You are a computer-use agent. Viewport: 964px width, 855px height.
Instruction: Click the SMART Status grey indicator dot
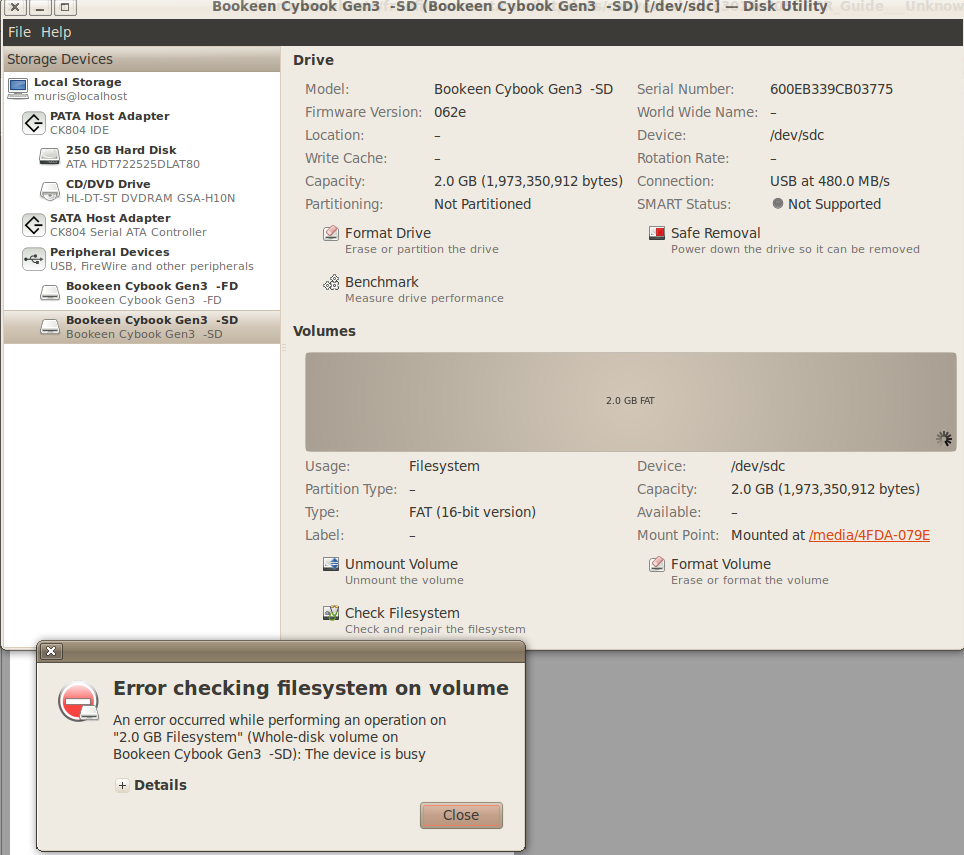click(778, 203)
